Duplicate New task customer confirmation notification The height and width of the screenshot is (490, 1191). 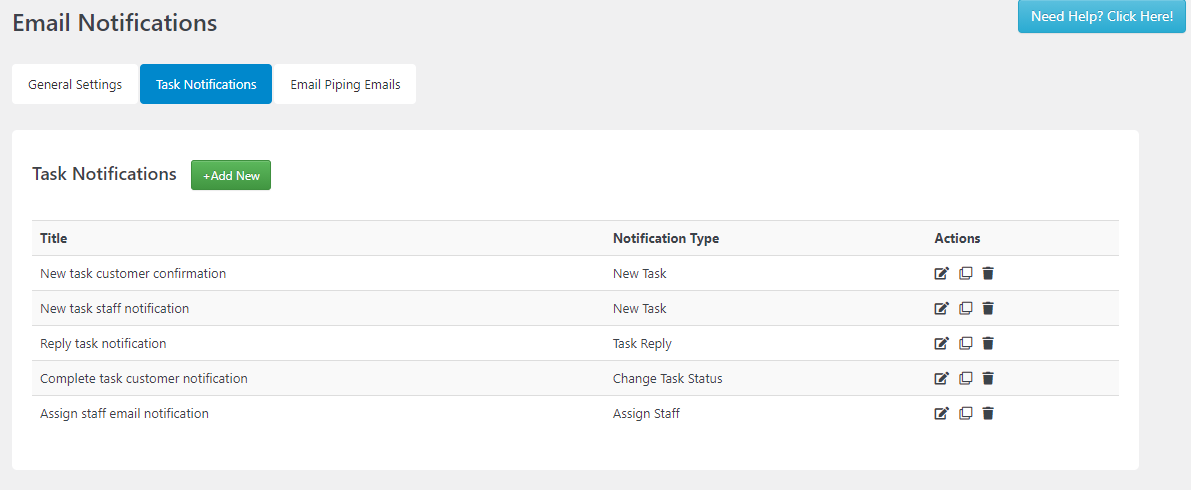(x=965, y=273)
